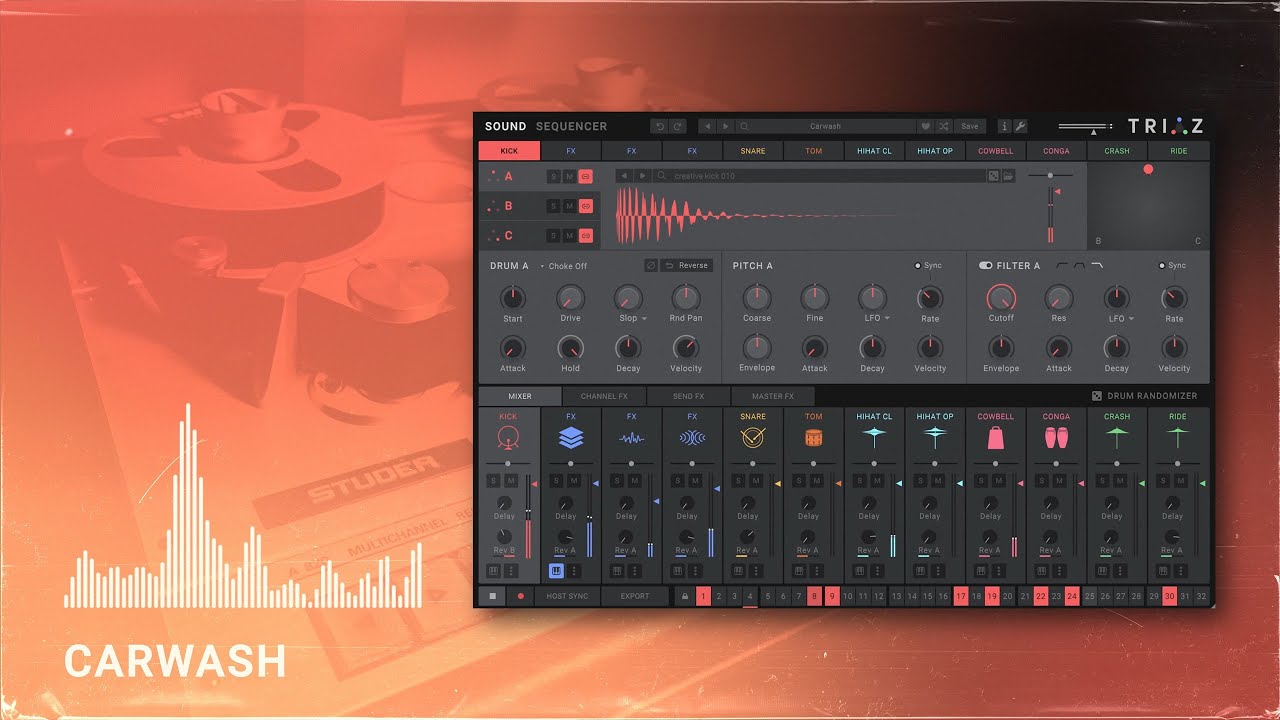Open the Carwash preset name browser
1280x720 pixels.
[x=825, y=127]
